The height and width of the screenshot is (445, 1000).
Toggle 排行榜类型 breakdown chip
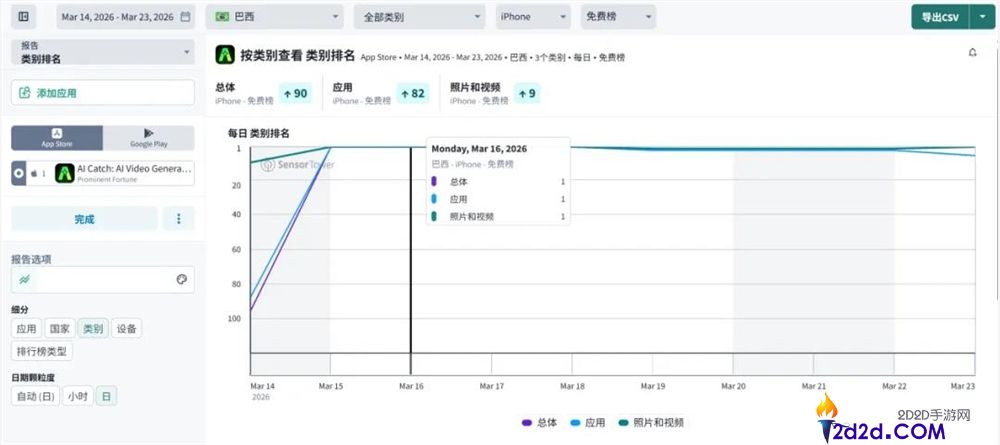[43, 351]
